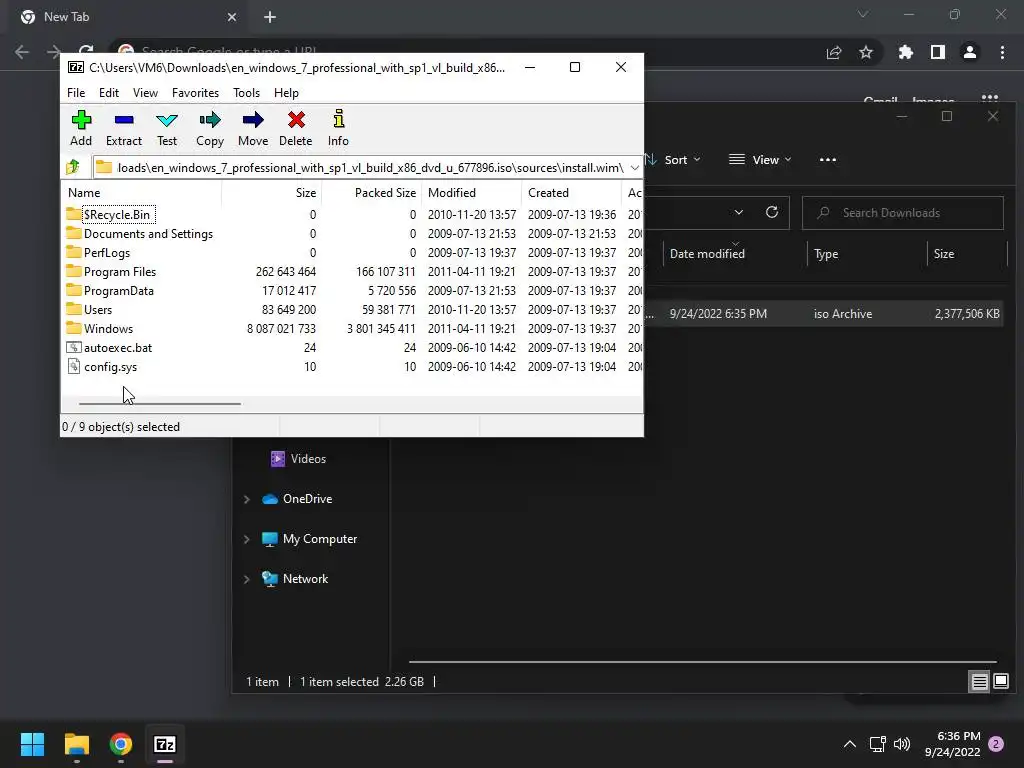
Task: Refresh the Downloads folder in Explorer
Action: [772, 212]
